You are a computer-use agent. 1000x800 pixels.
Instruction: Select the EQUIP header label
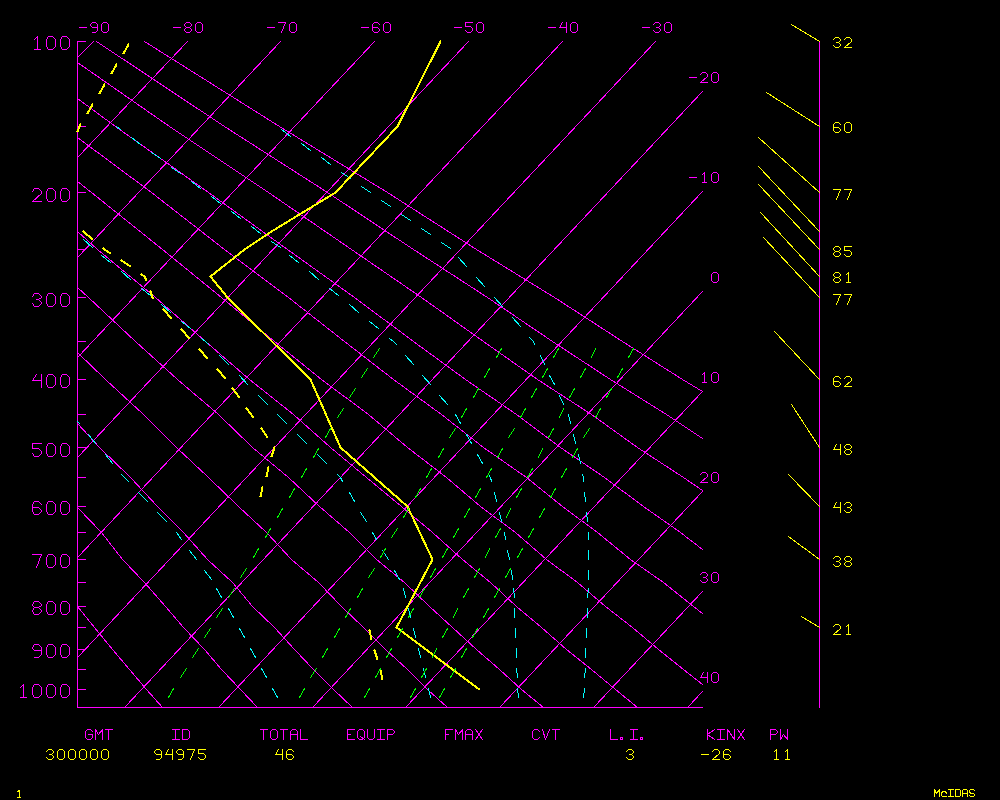point(371,735)
